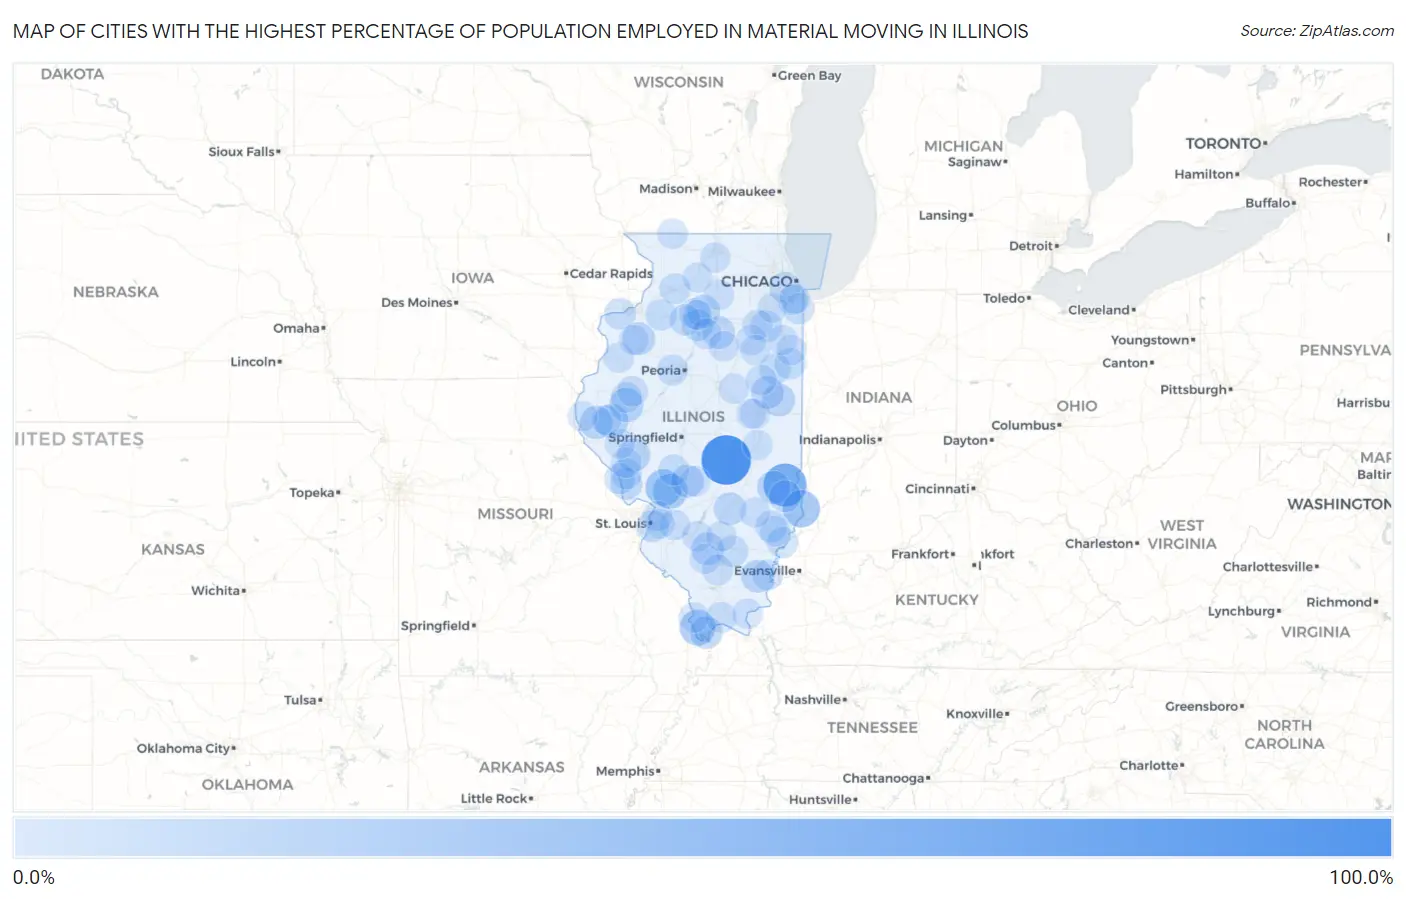Click the Indianapolis city label
Screen dimensions: 1406x899
click(x=838, y=440)
